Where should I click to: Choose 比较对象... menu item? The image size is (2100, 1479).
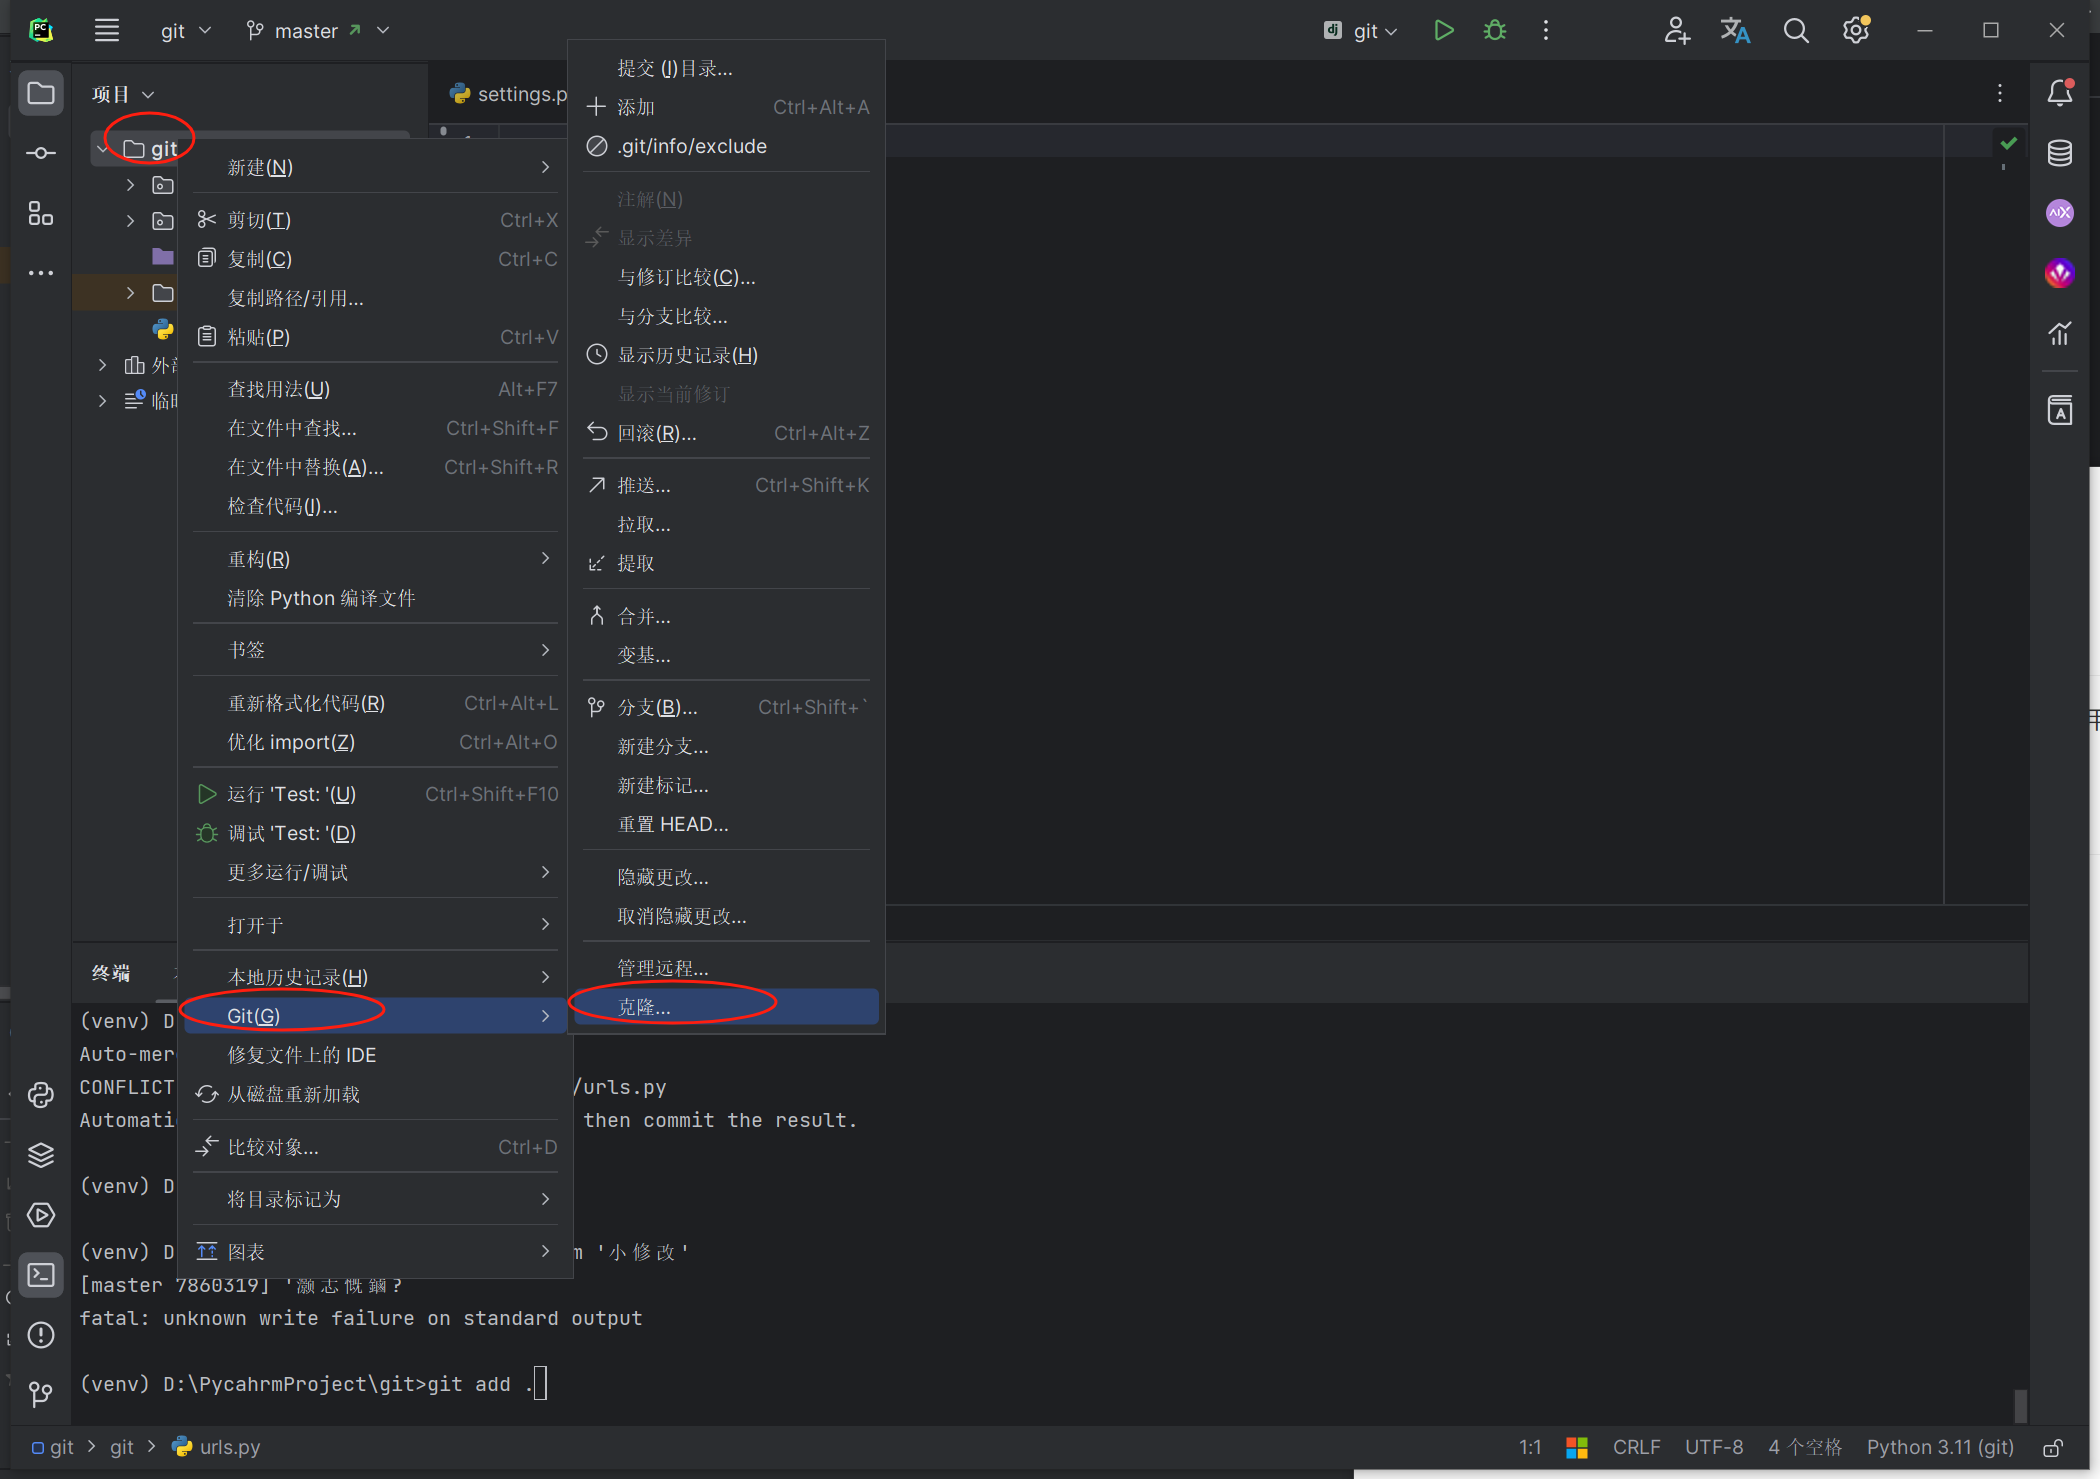(x=375, y=1147)
